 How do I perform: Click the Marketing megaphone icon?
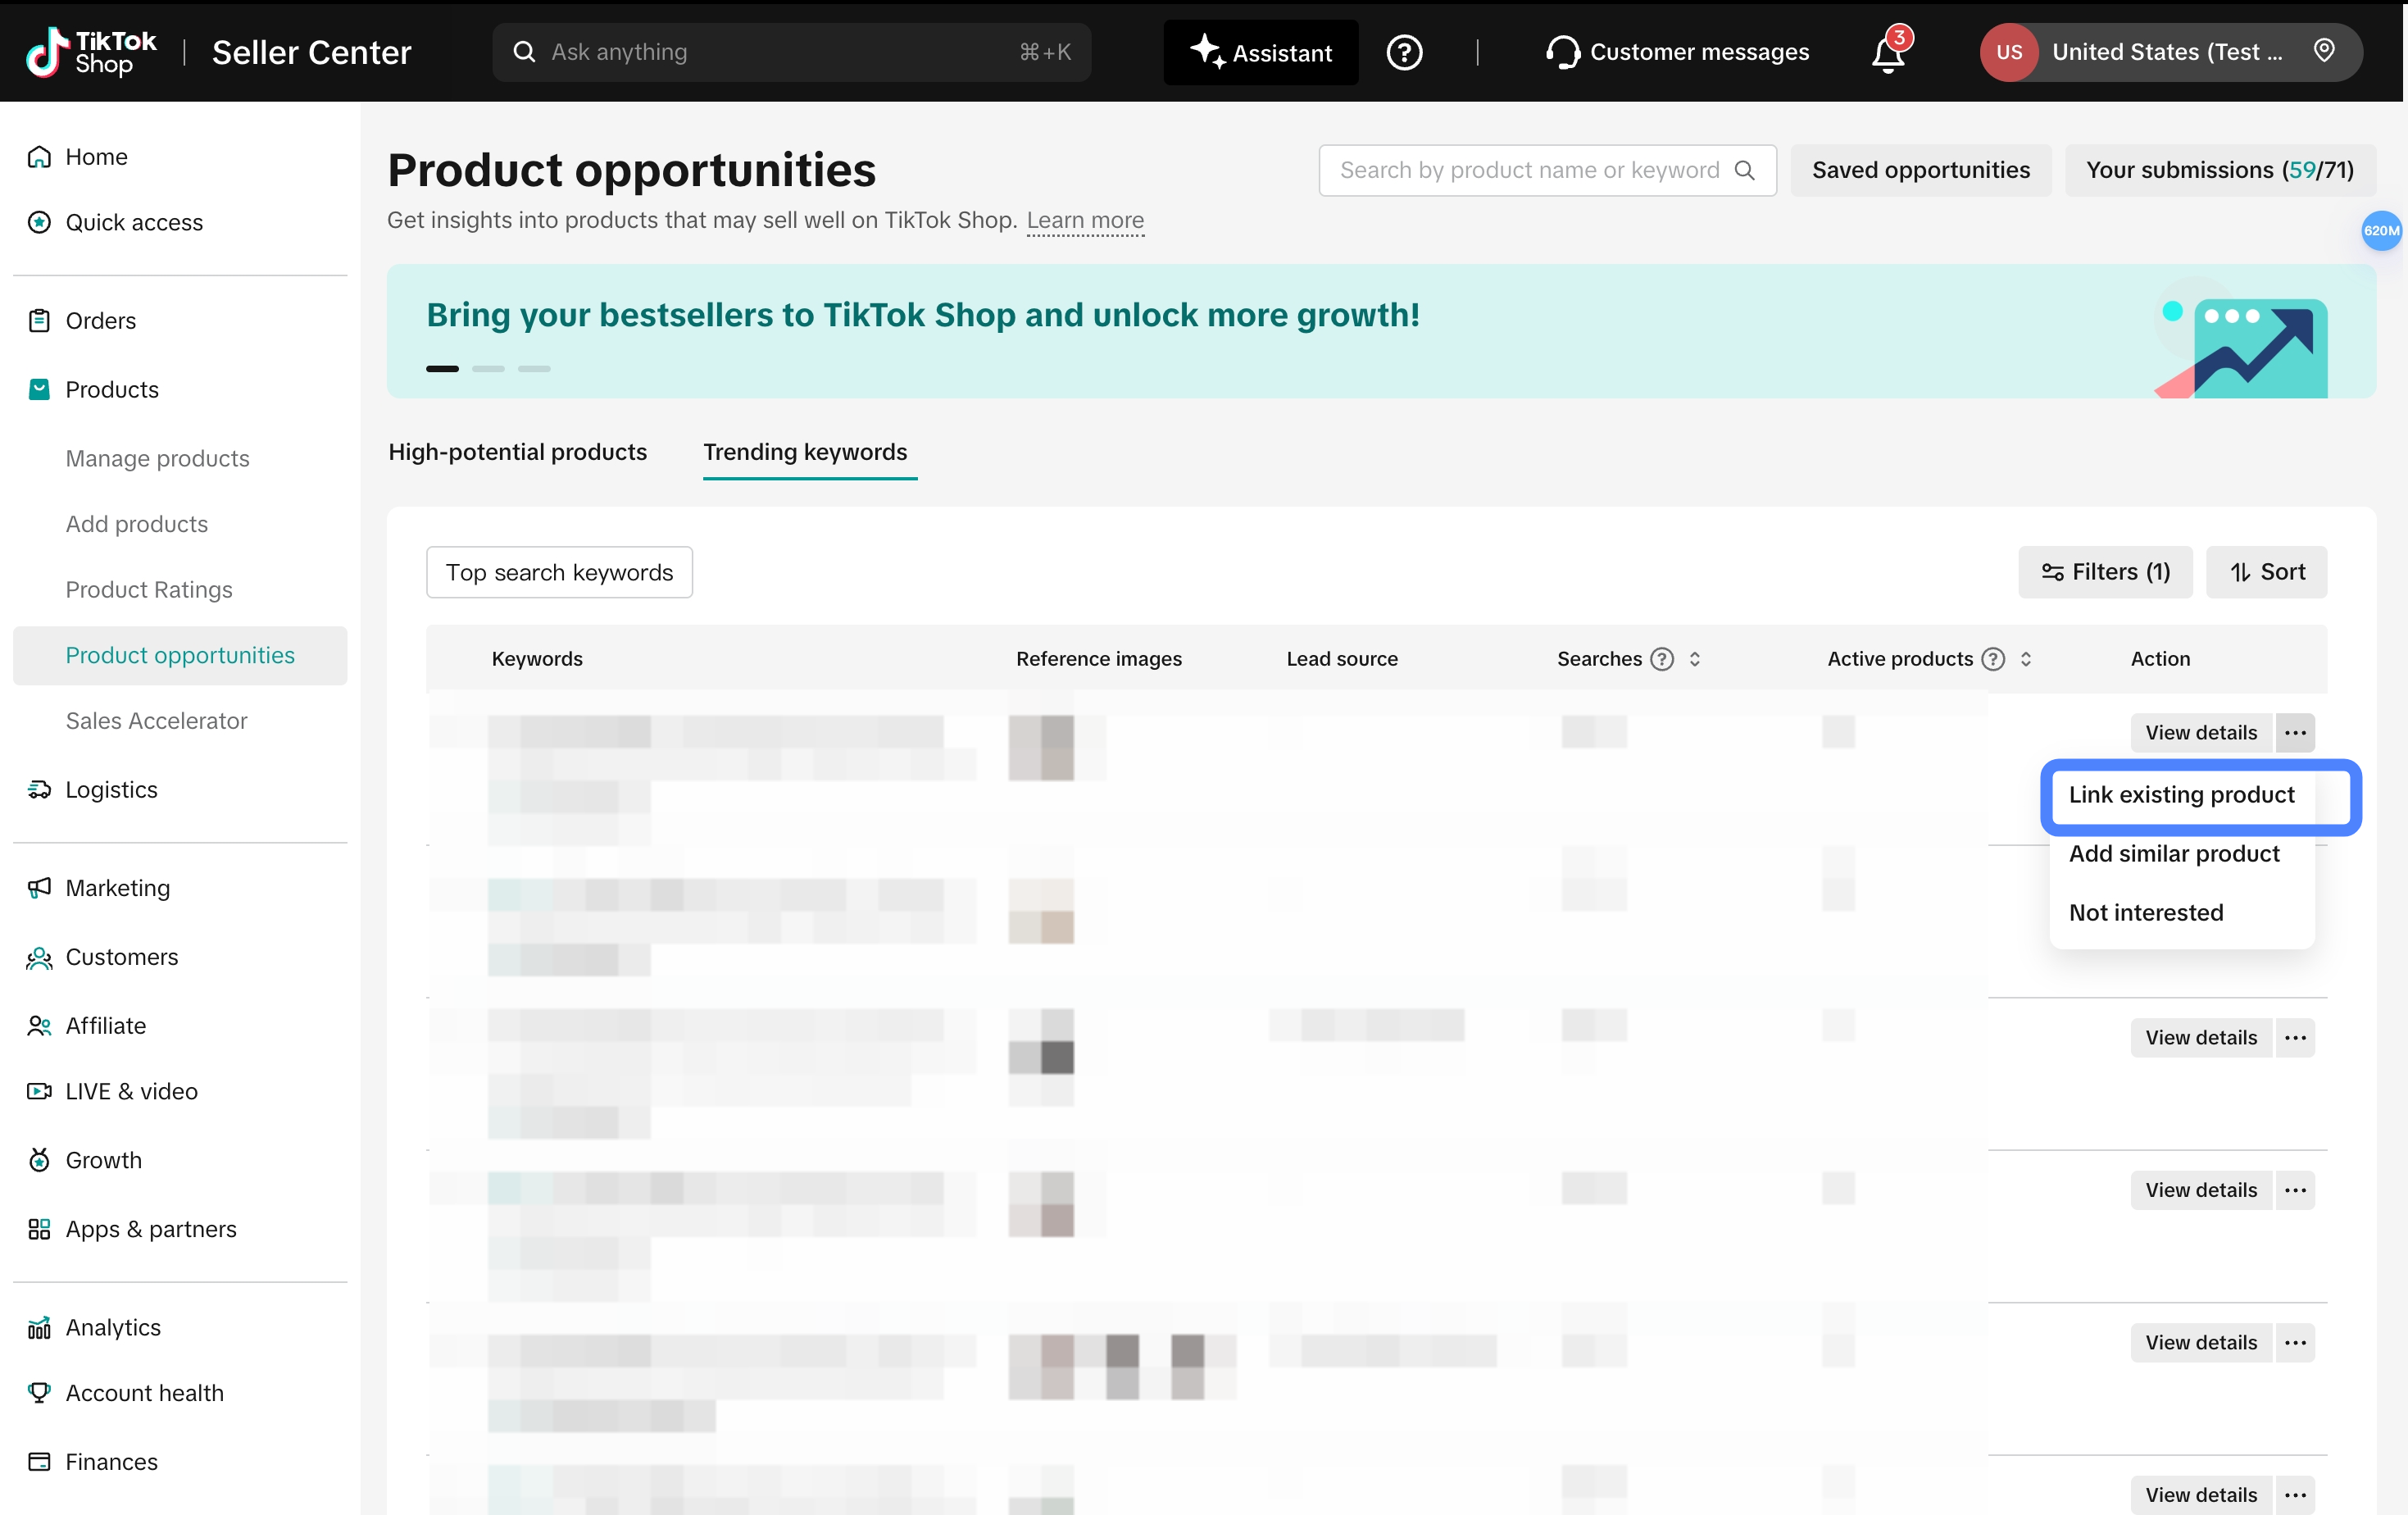click(39, 888)
